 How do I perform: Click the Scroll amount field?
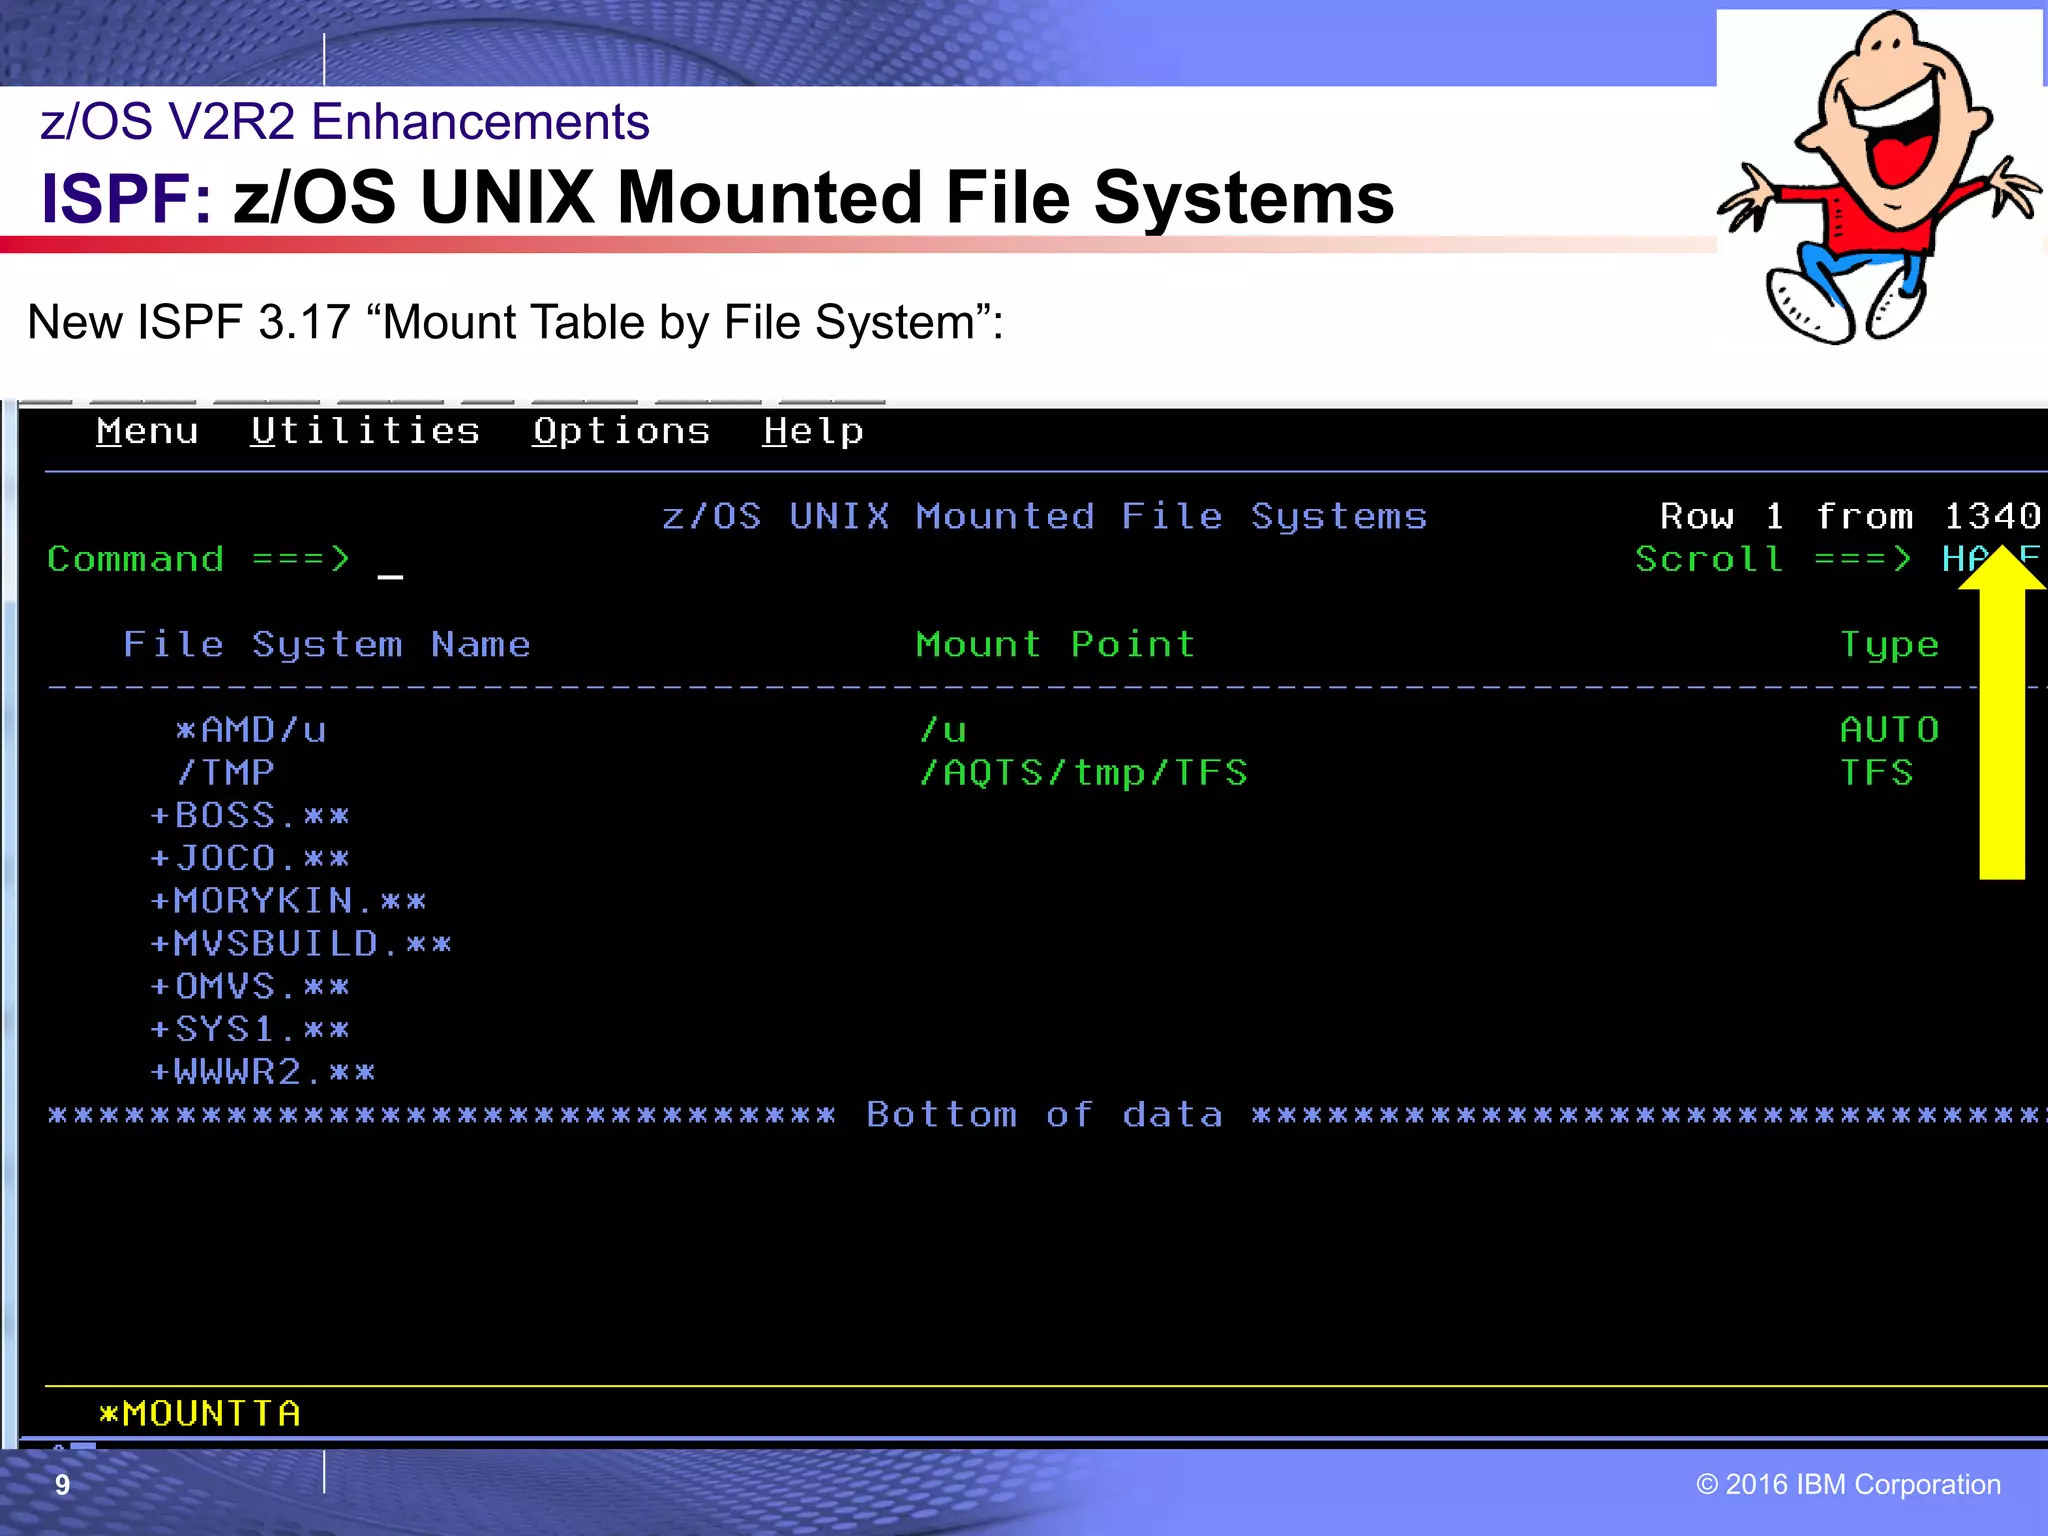click(x=1990, y=559)
